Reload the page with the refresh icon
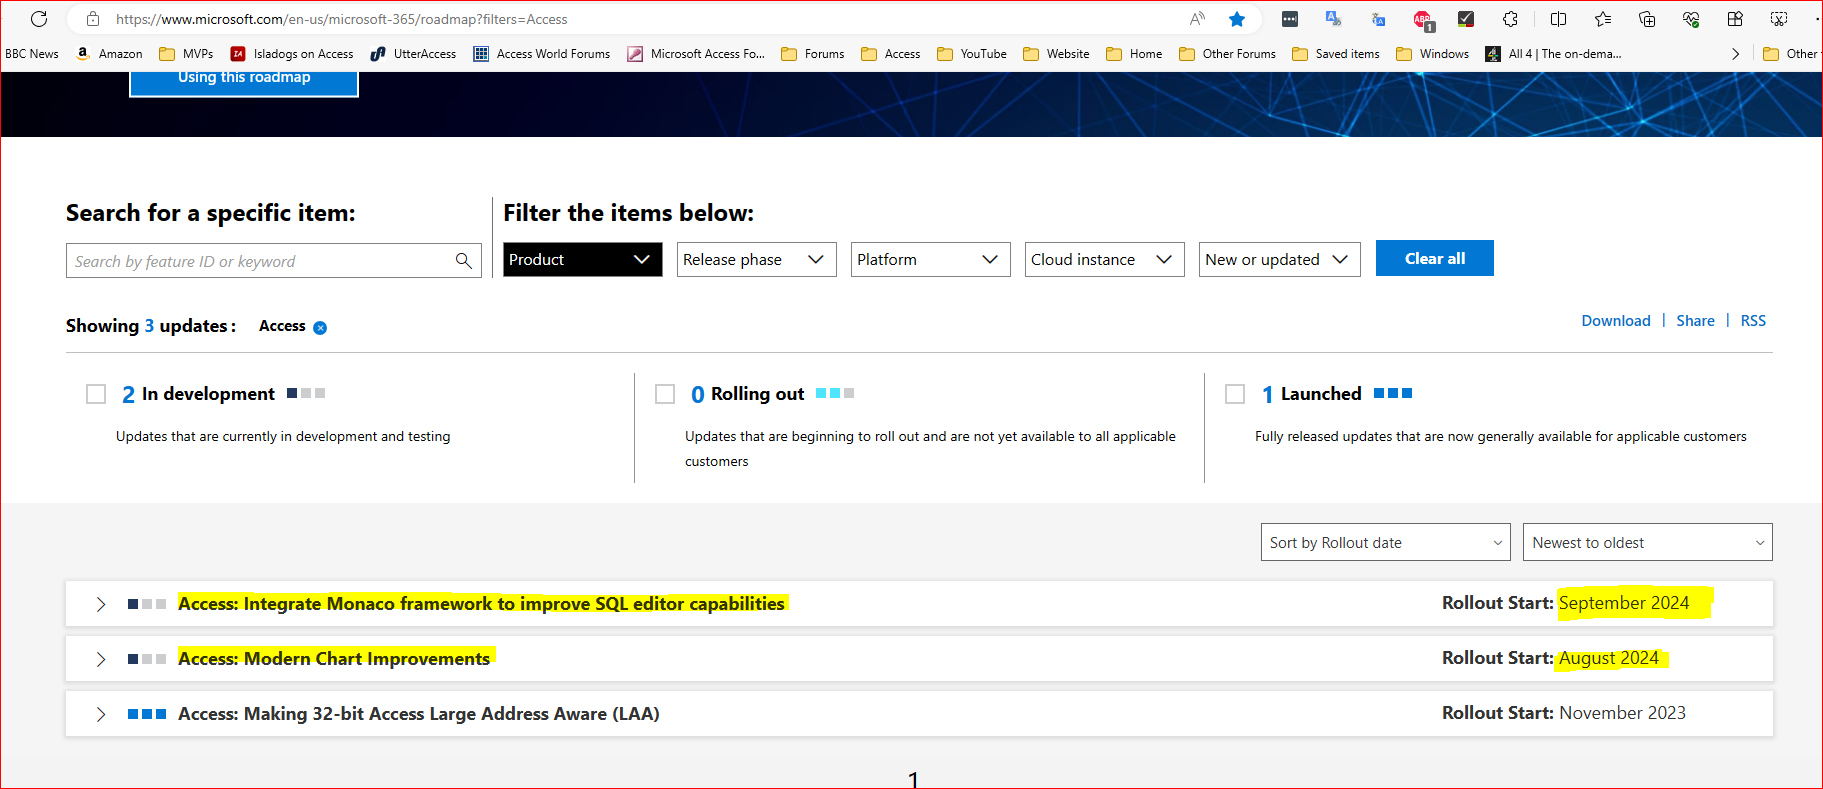 [x=39, y=19]
